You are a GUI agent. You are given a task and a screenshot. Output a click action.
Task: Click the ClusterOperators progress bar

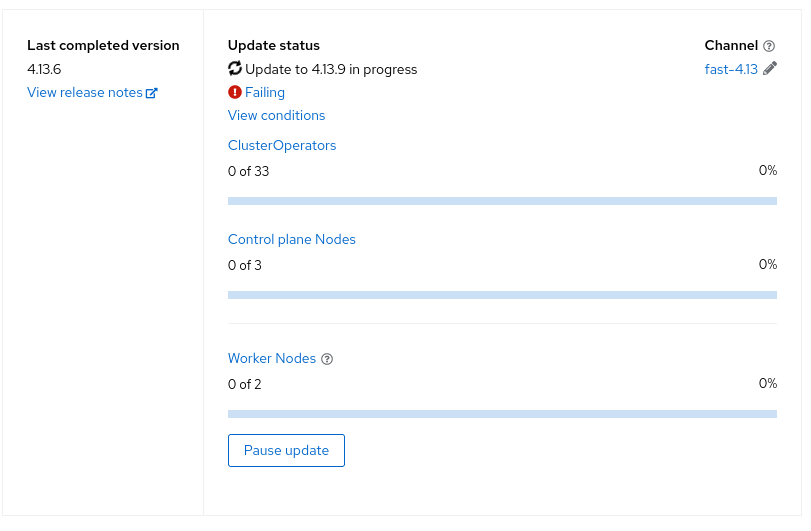pos(502,201)
